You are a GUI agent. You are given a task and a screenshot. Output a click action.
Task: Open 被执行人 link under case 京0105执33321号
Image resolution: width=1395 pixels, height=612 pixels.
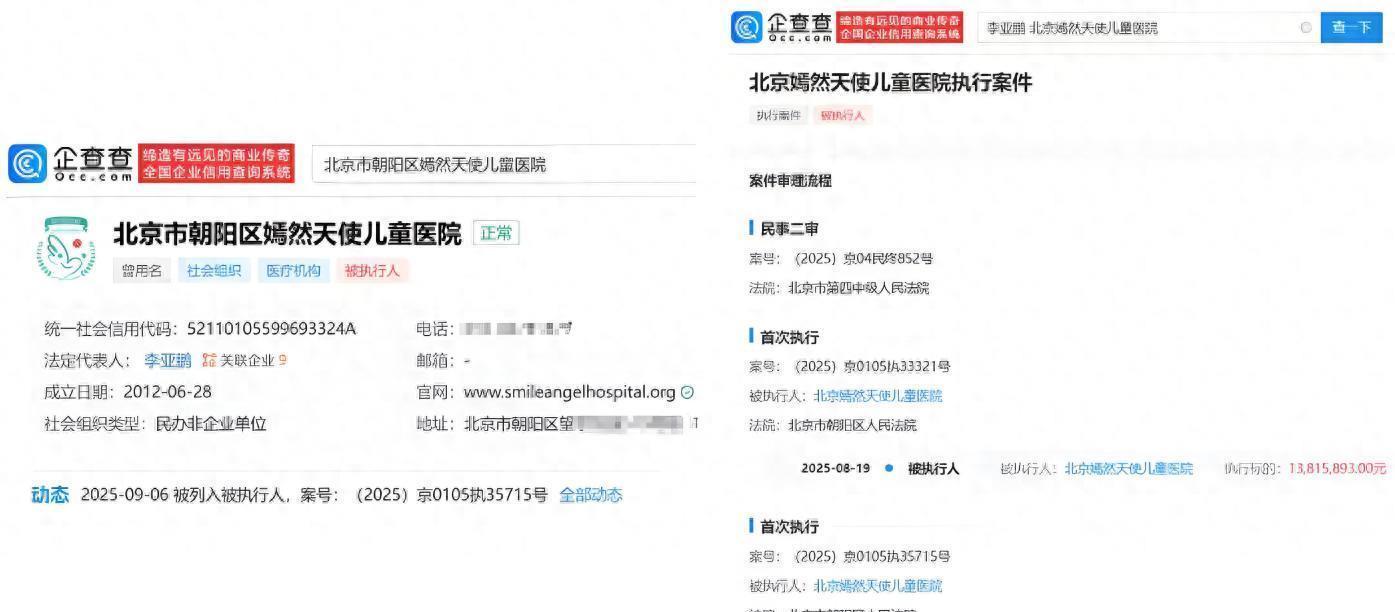tap(878, 395)
